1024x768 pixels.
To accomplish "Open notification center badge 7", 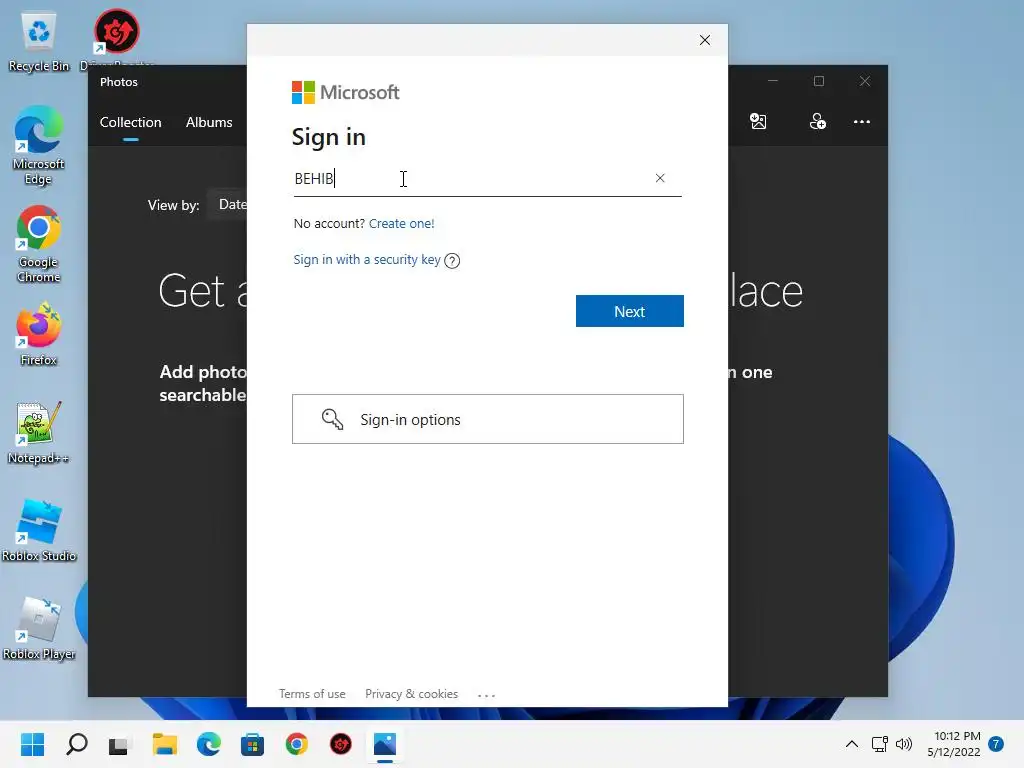I will [x=996, y=744].
